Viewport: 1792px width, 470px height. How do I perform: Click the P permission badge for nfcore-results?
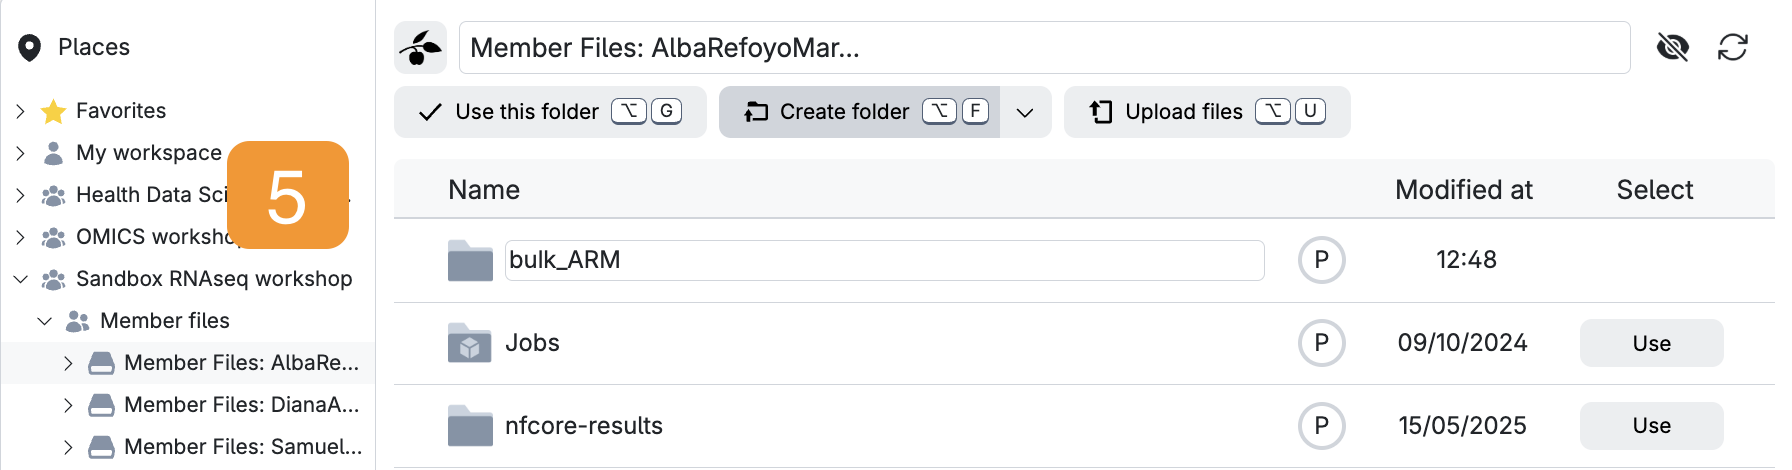pyautogui.click(x=1321, y=426)
